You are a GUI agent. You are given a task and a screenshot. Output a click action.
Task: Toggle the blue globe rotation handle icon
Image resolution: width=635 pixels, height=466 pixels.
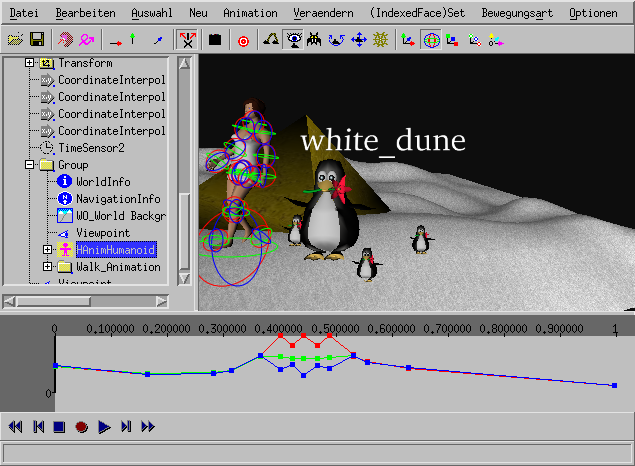coord(432,40)
